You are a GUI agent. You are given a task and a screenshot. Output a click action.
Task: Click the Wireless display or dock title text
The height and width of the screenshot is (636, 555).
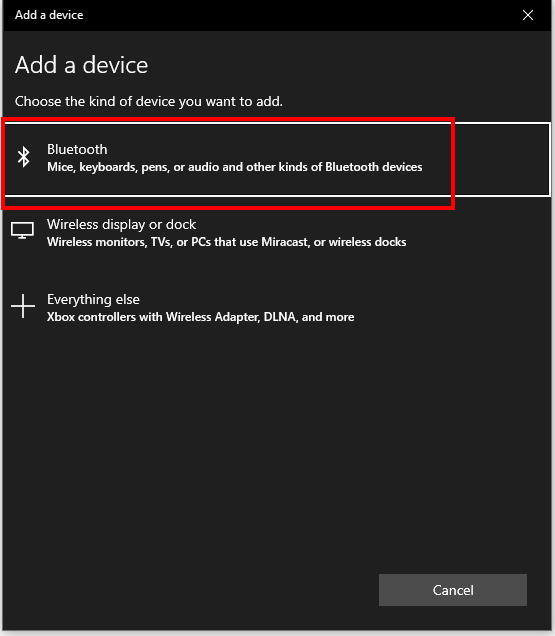click(x=121, y=224)
